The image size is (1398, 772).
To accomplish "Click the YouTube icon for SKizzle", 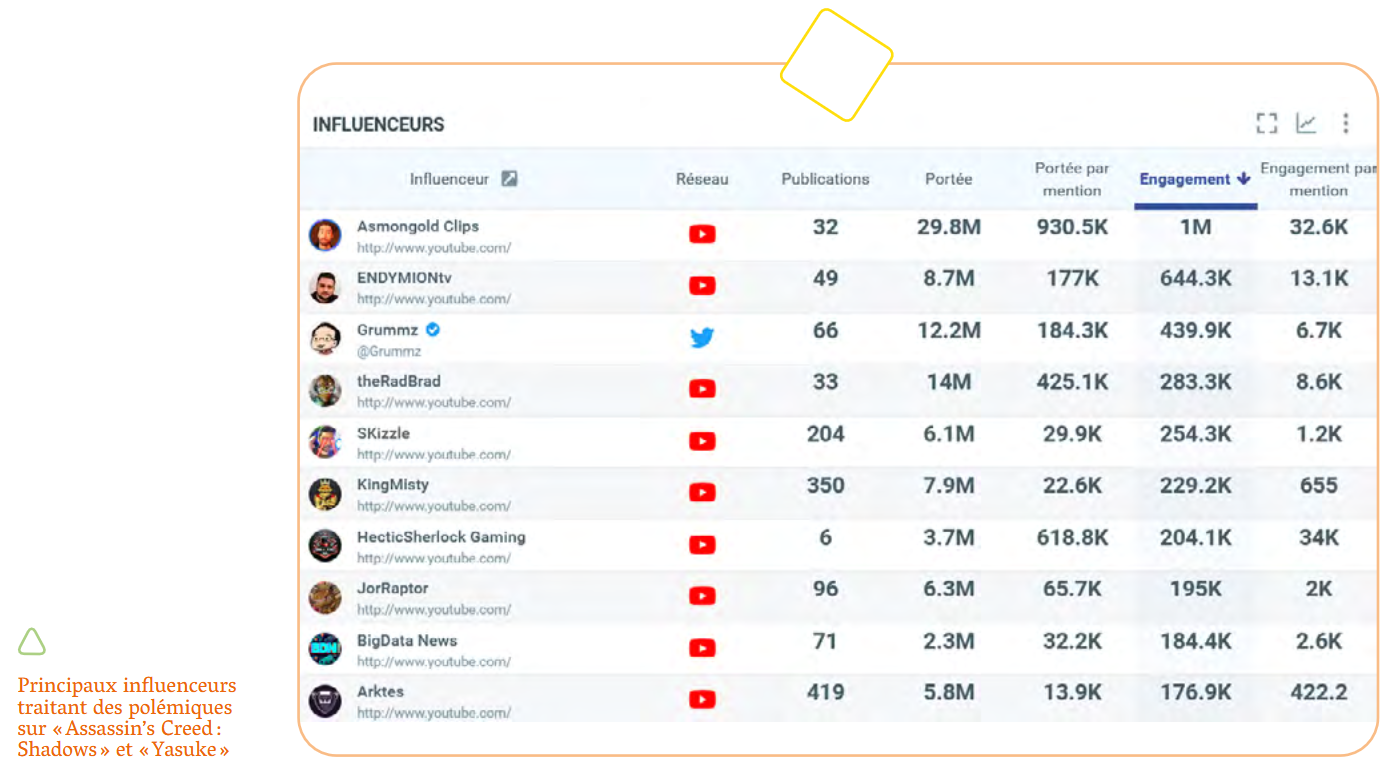I will (x=702, y=441).
